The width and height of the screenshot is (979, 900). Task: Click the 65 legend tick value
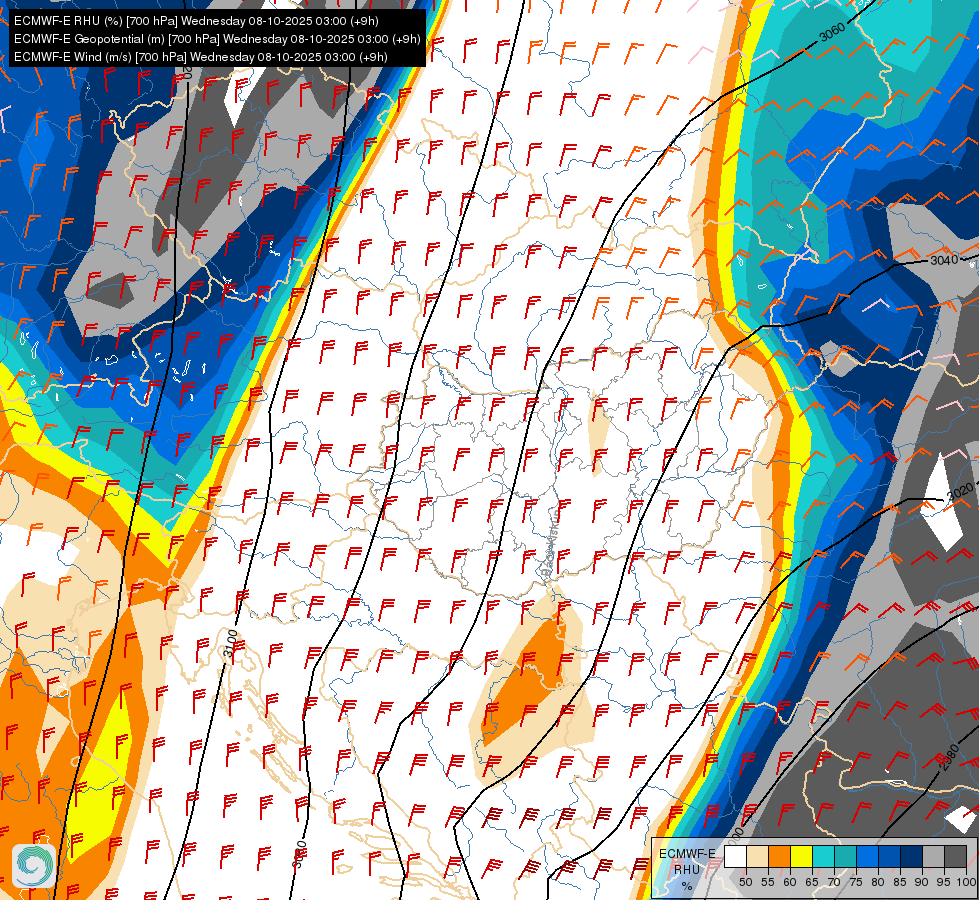(812, 882)
